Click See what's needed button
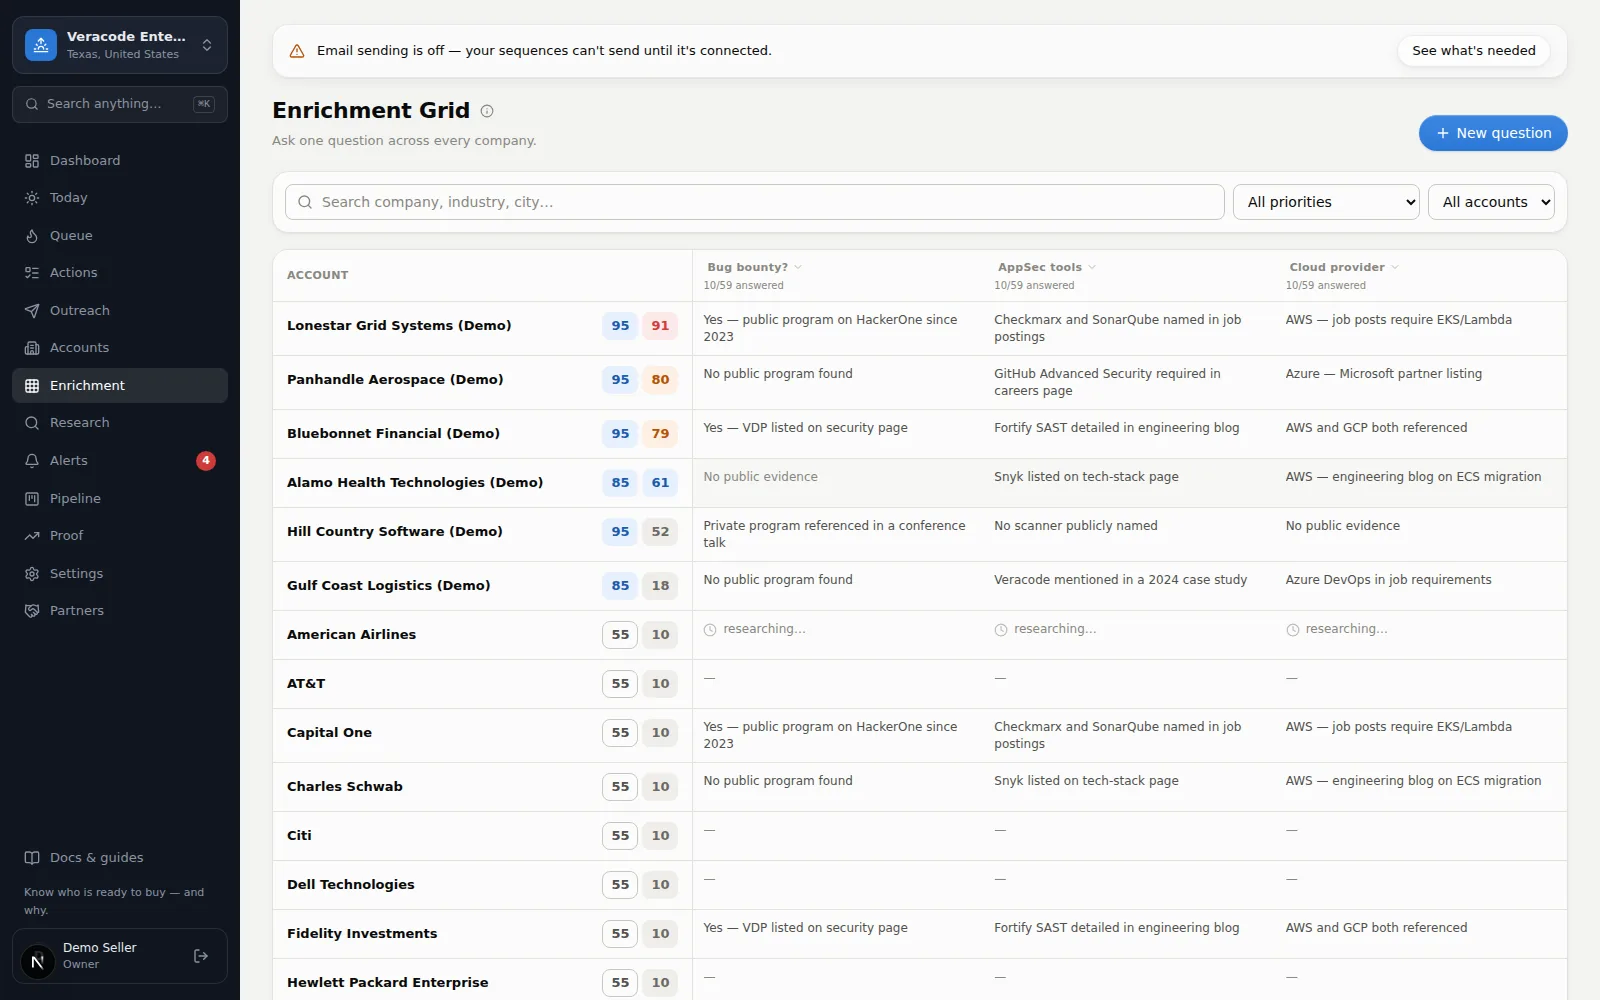The height and width of the screenshot is (1000, 1600). (x=1474, y=51)
